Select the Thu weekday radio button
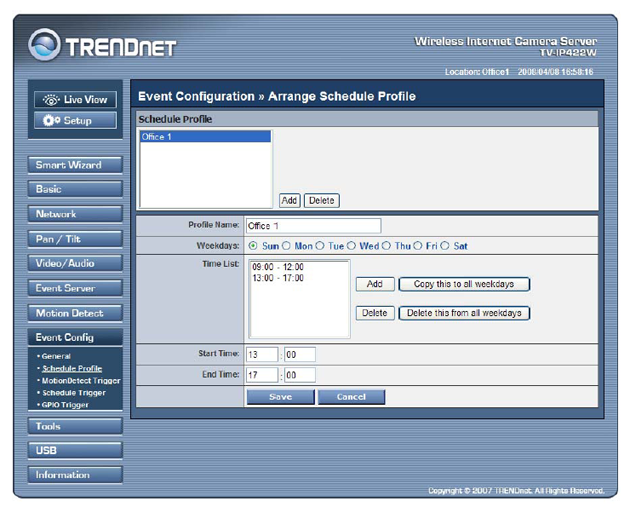The image size is (630, 507). tap(386, 245)
